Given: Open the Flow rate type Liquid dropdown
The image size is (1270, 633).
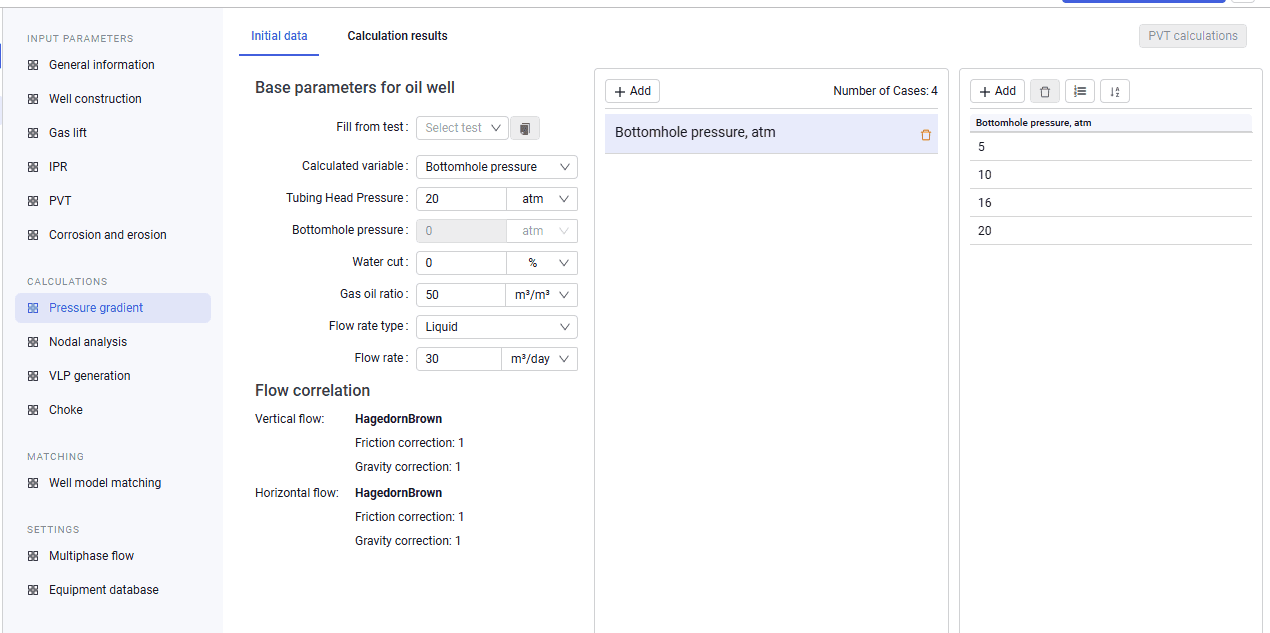Looking at the screenshot, I should tap(496, 327).
